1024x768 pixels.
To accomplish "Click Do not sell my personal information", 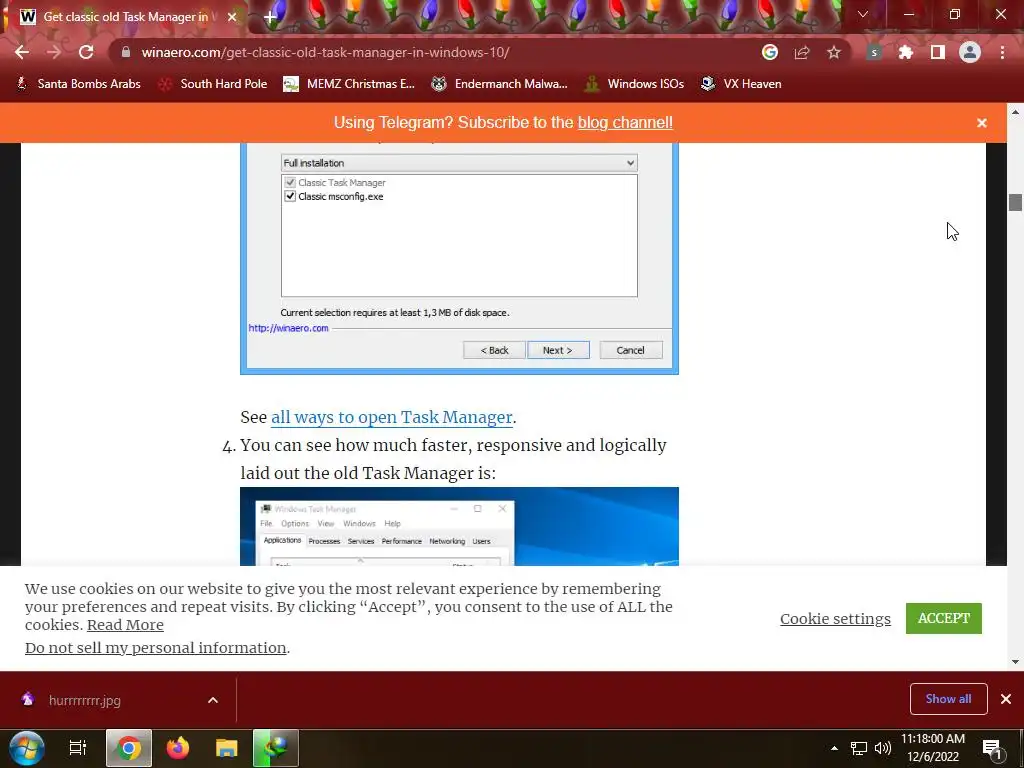I will pyautogui.click(x=155, y=648).
